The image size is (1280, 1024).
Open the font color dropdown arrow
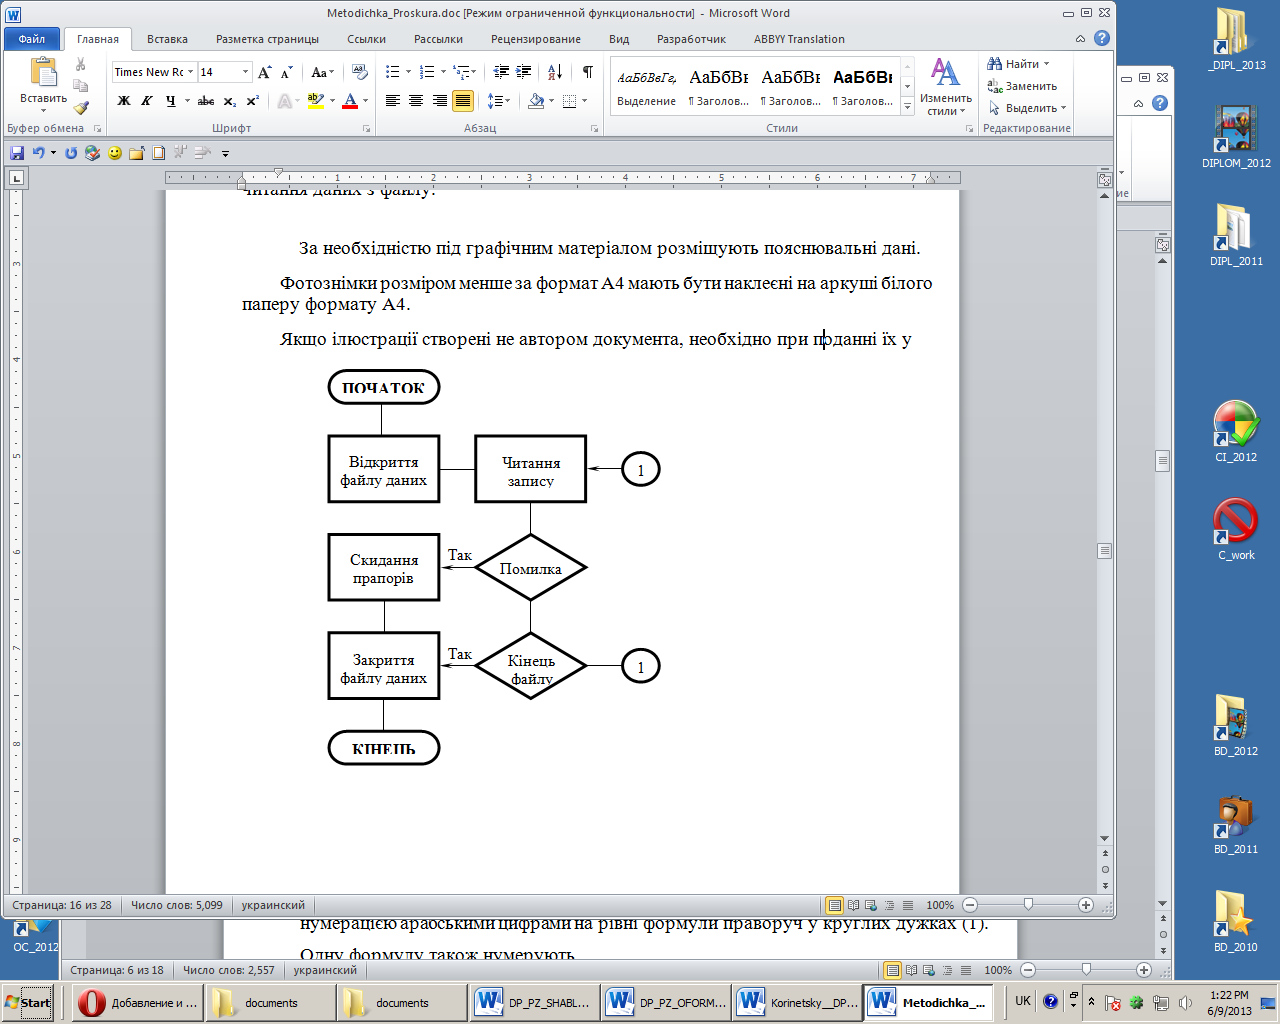(365, 101)
